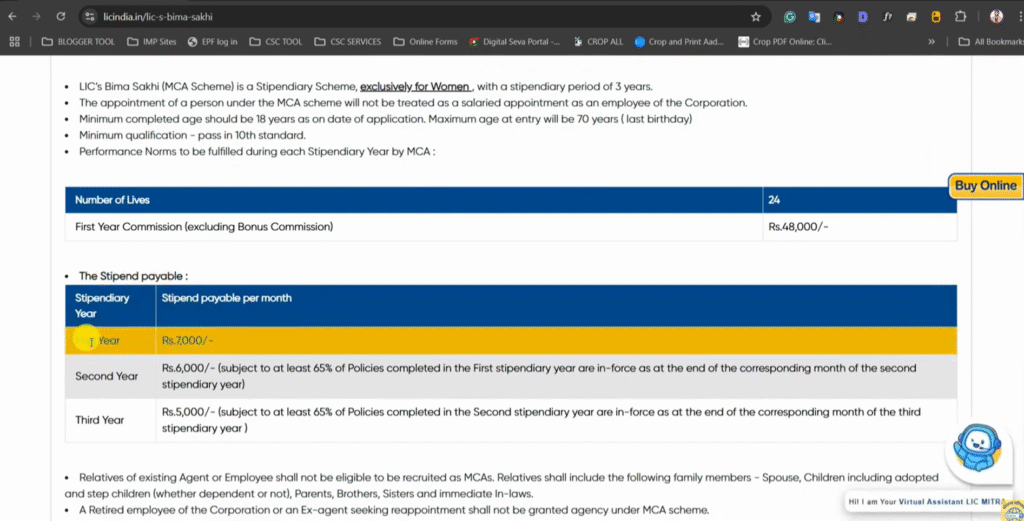Click the site information icon in address bar

click(90, 17)
